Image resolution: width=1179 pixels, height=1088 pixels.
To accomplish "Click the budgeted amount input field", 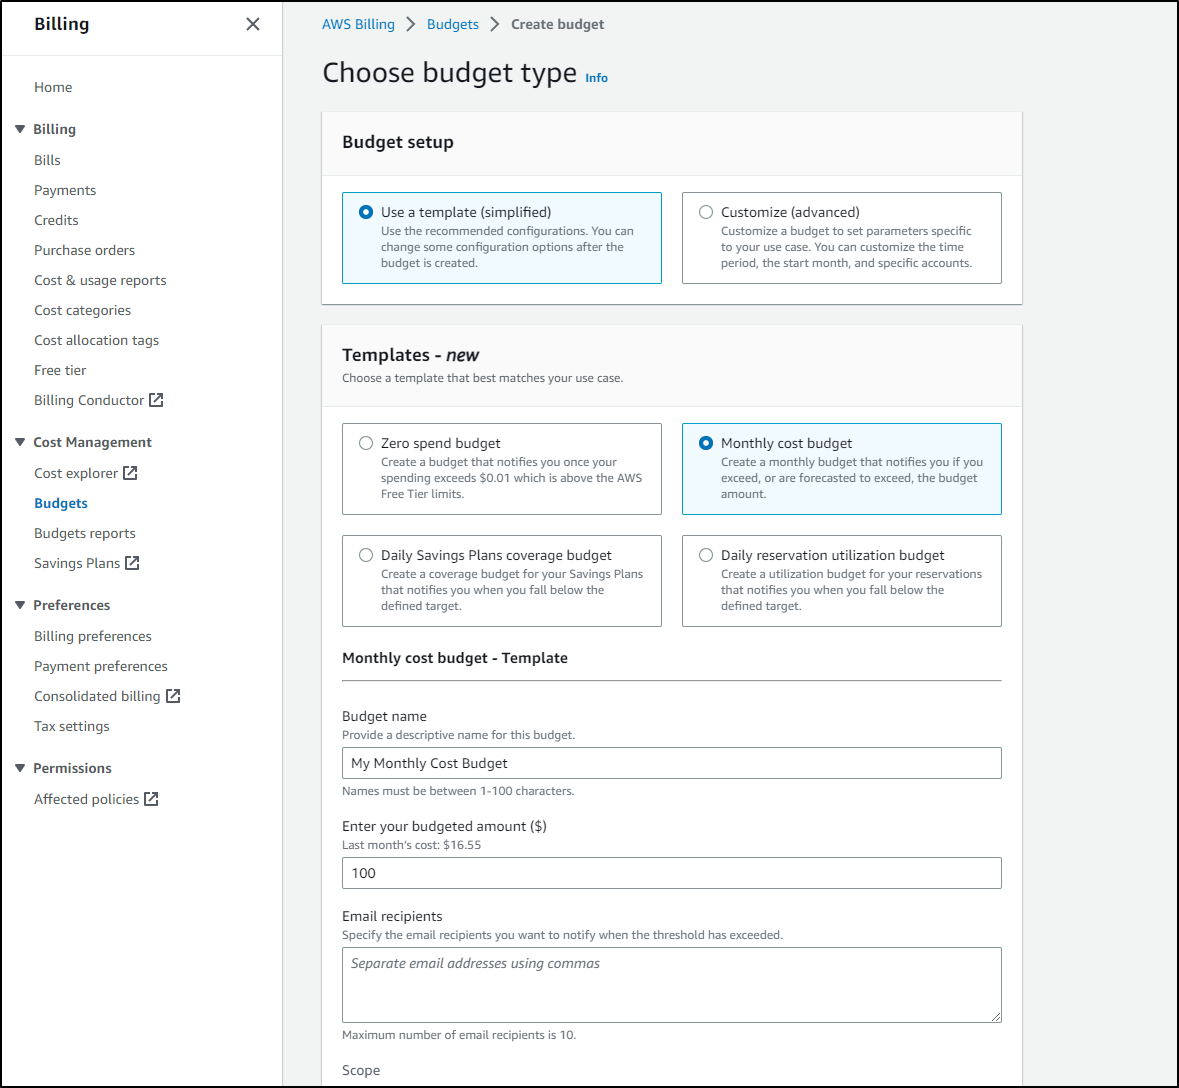I will (671, 873).
